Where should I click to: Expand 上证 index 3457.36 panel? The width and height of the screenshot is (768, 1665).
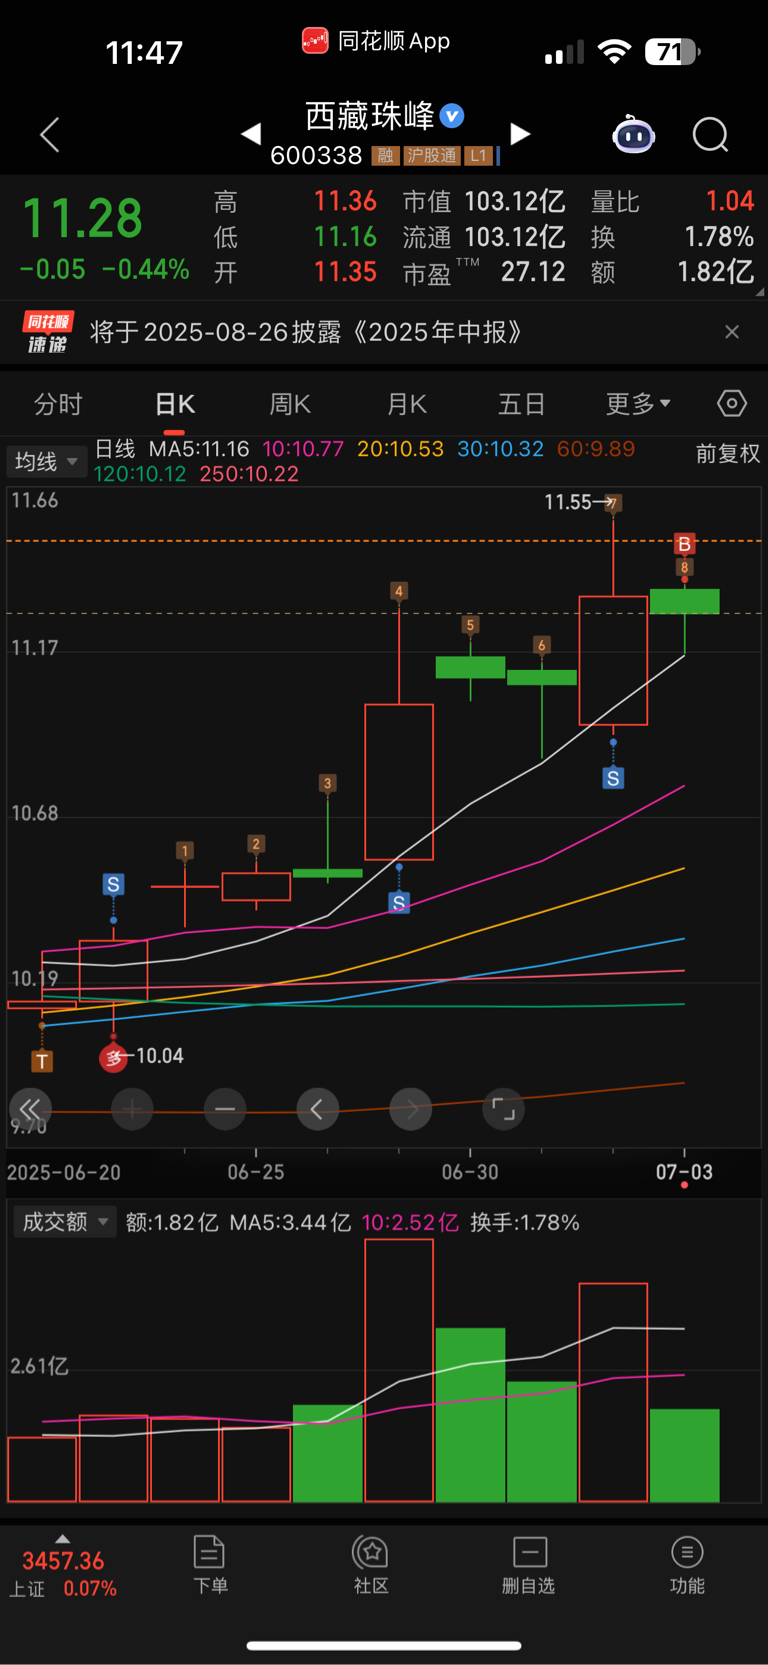(63, 1567)
